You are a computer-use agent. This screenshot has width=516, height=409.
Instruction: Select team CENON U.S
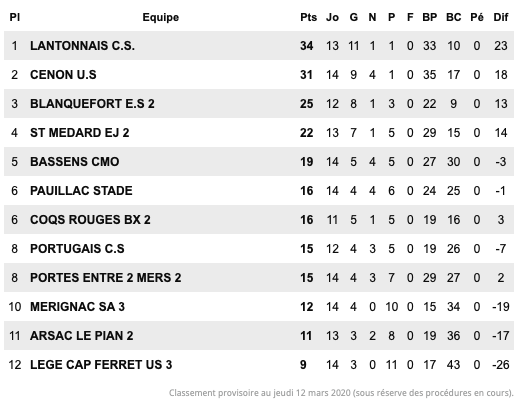tap(63, 75)
